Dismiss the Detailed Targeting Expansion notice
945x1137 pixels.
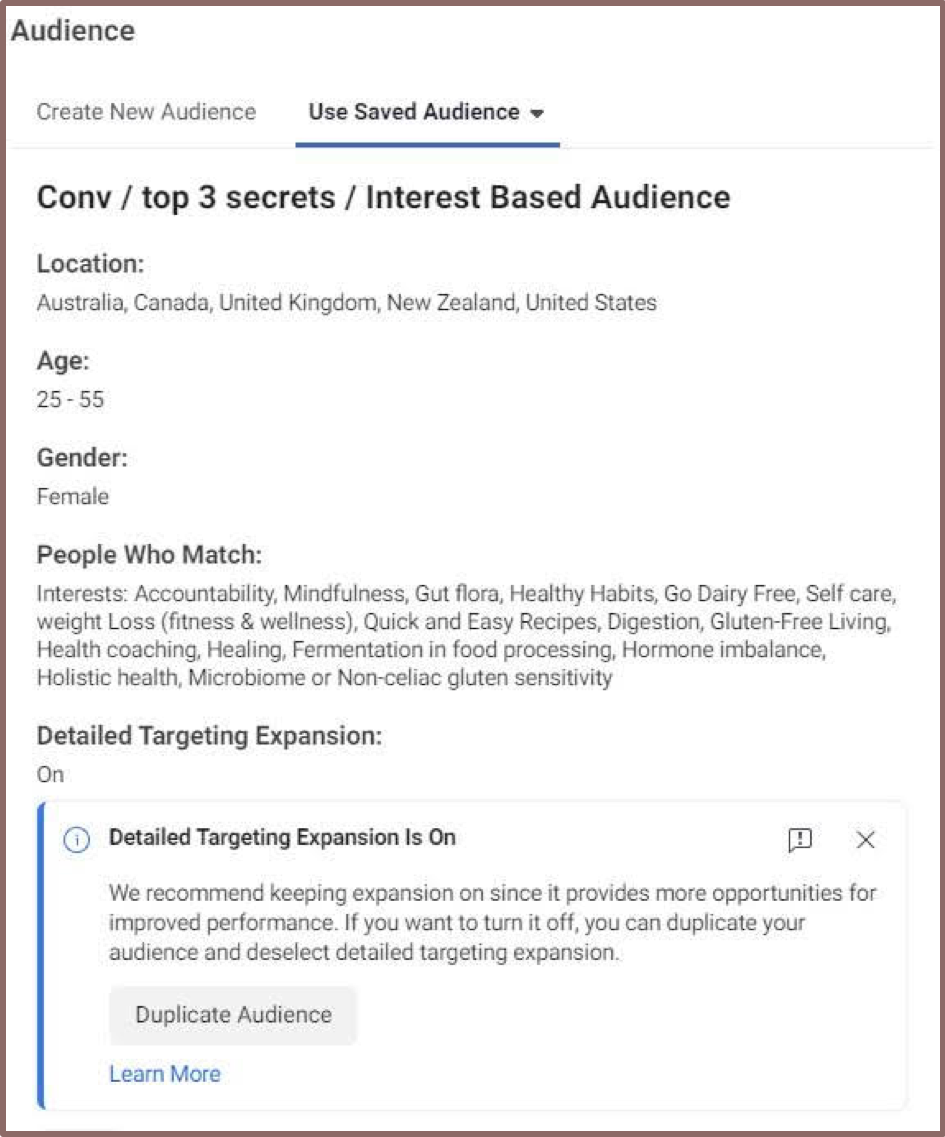pos(864,839)
